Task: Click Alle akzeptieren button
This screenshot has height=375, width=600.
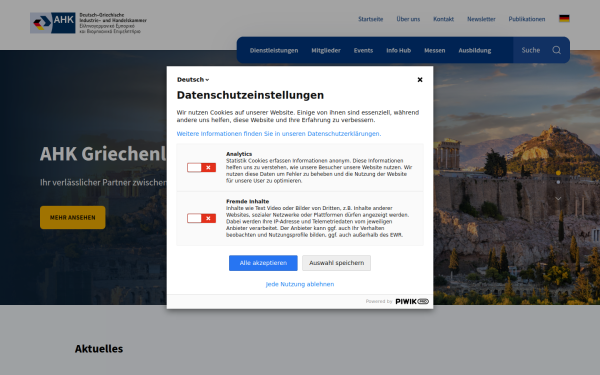Action: 263,263
